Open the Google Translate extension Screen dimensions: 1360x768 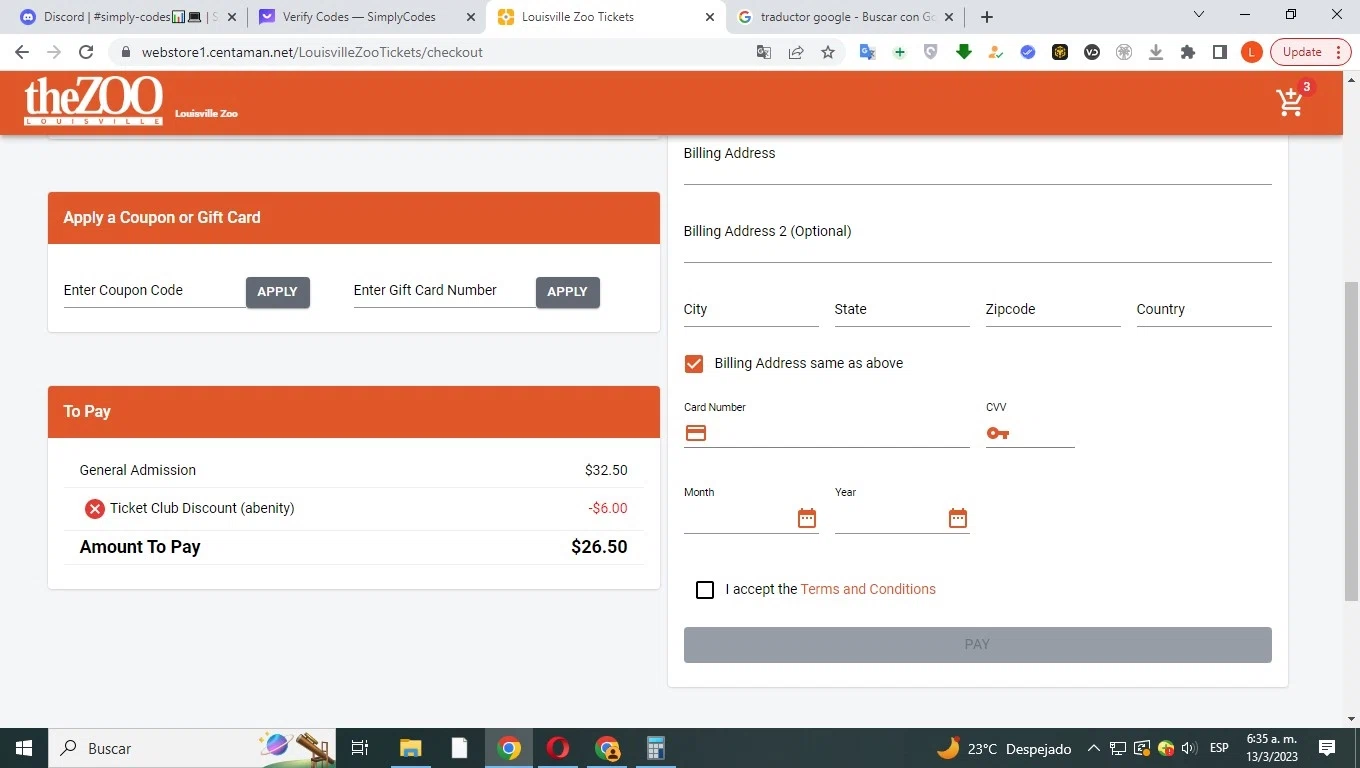tap(868, 52)
